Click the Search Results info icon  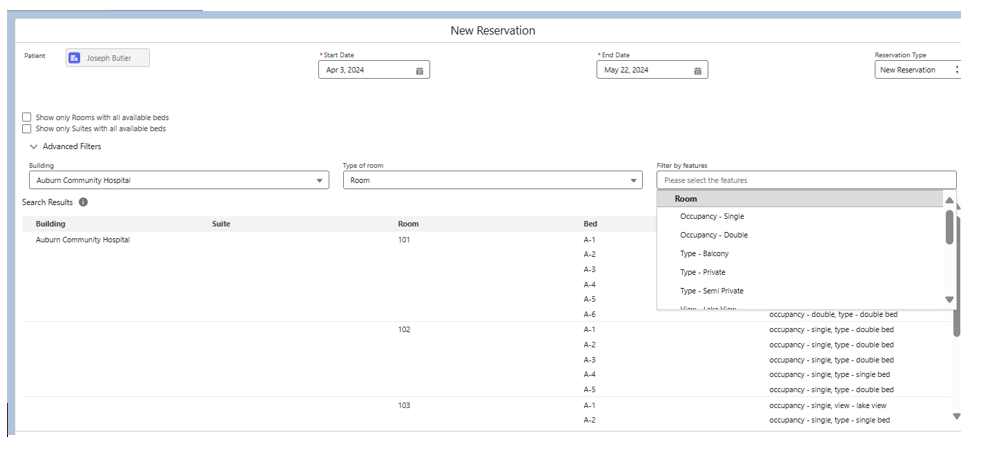pos(83,202)
